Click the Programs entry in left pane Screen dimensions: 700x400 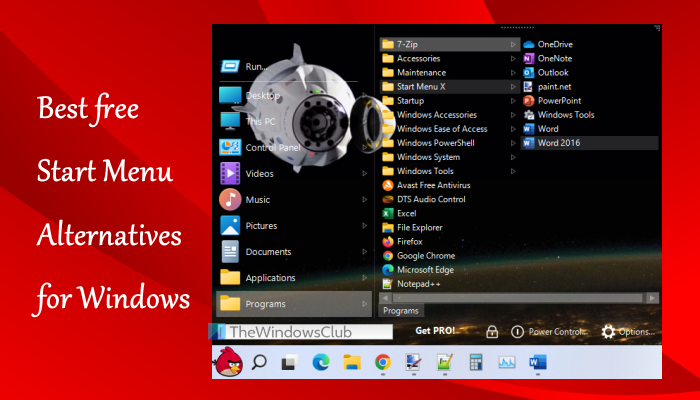pos(294,304)
